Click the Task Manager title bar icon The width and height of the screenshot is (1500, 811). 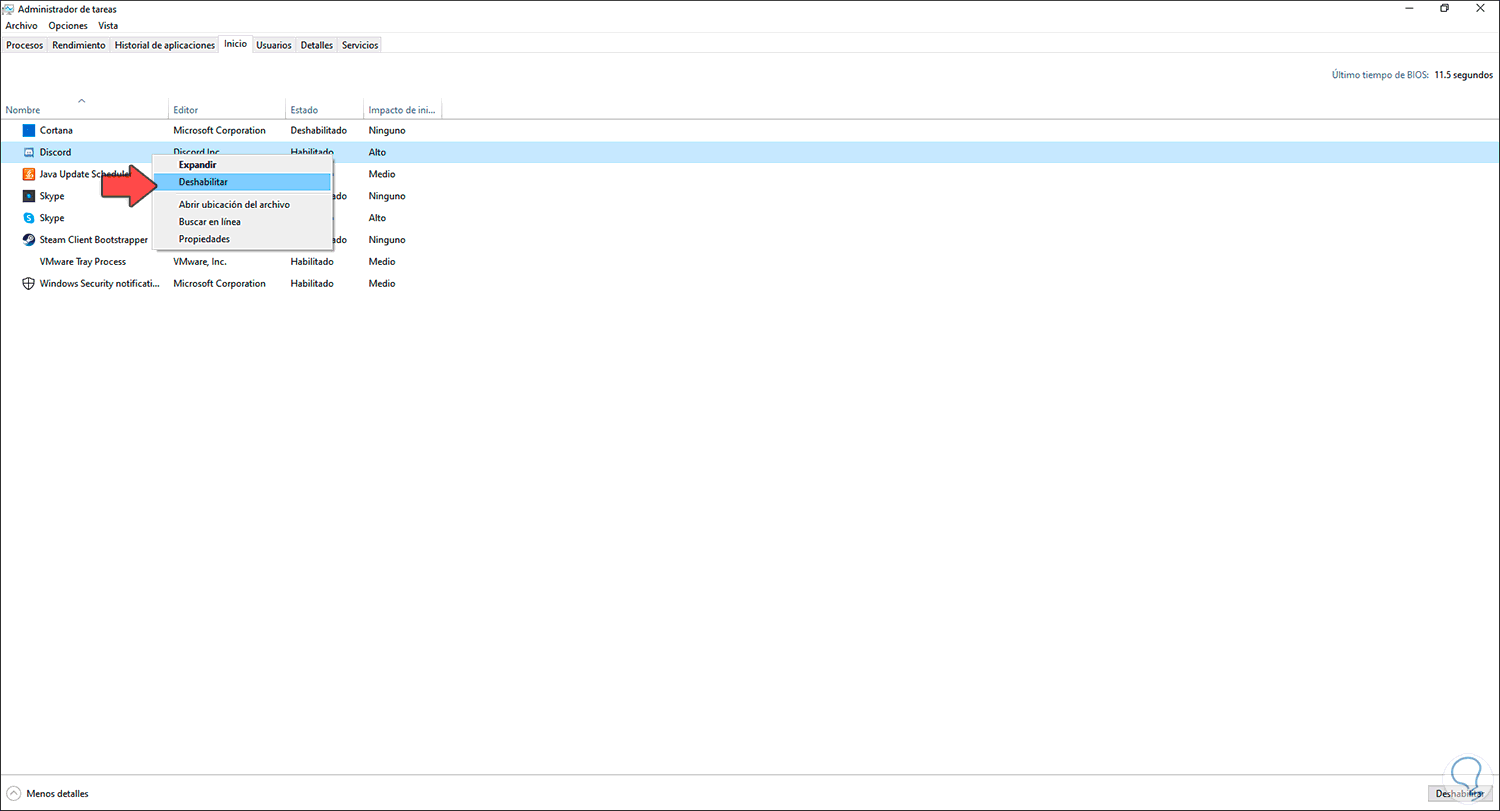coord(9,9)
